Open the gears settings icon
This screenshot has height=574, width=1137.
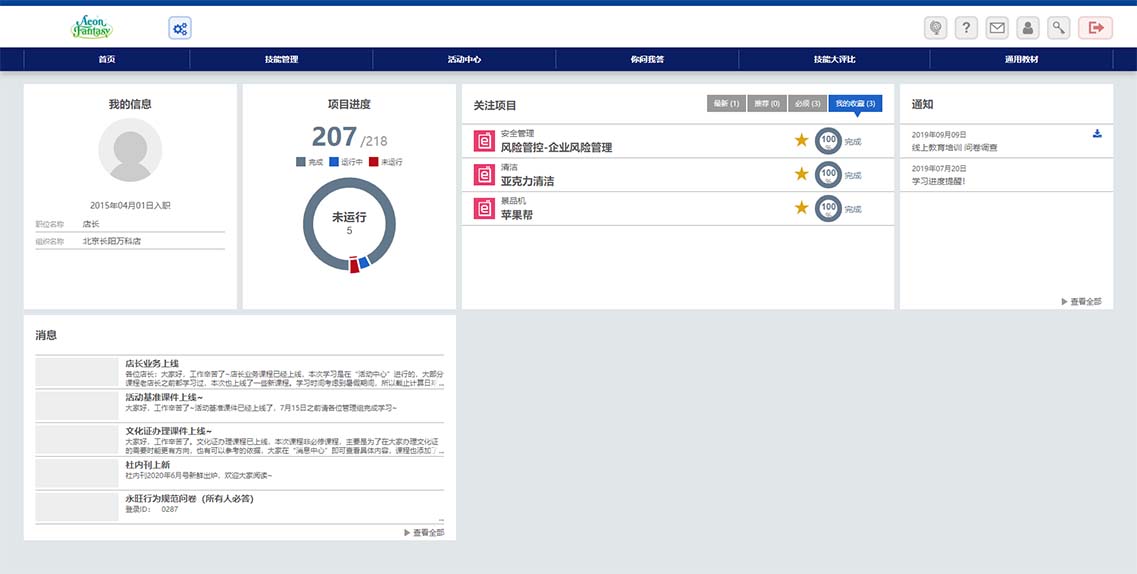tap(180, 28)
